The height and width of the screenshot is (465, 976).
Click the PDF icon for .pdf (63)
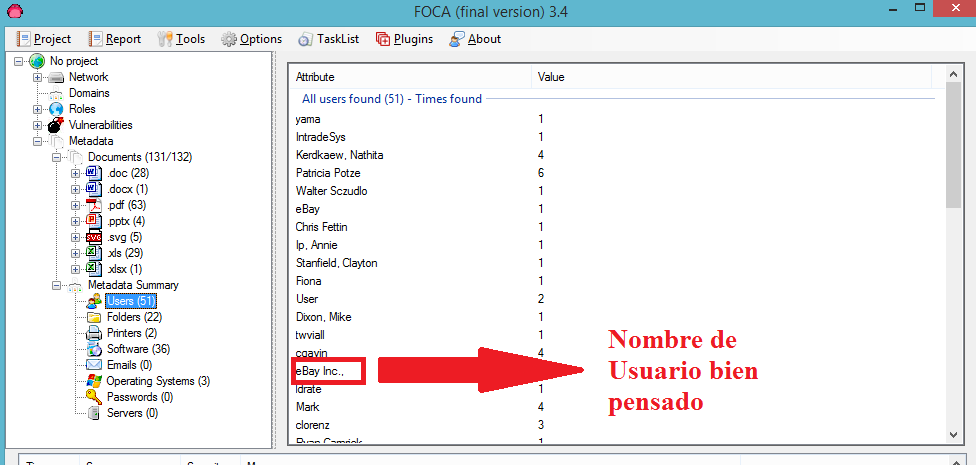(x=94, y=205)
